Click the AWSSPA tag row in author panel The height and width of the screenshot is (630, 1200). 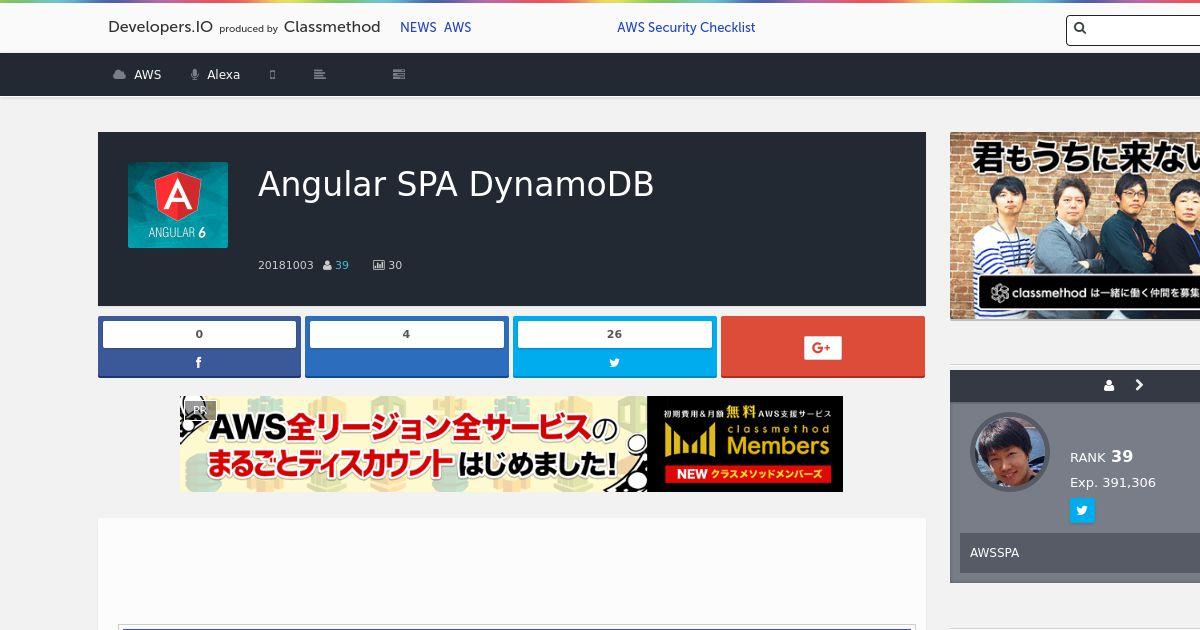pos(1080,553)
